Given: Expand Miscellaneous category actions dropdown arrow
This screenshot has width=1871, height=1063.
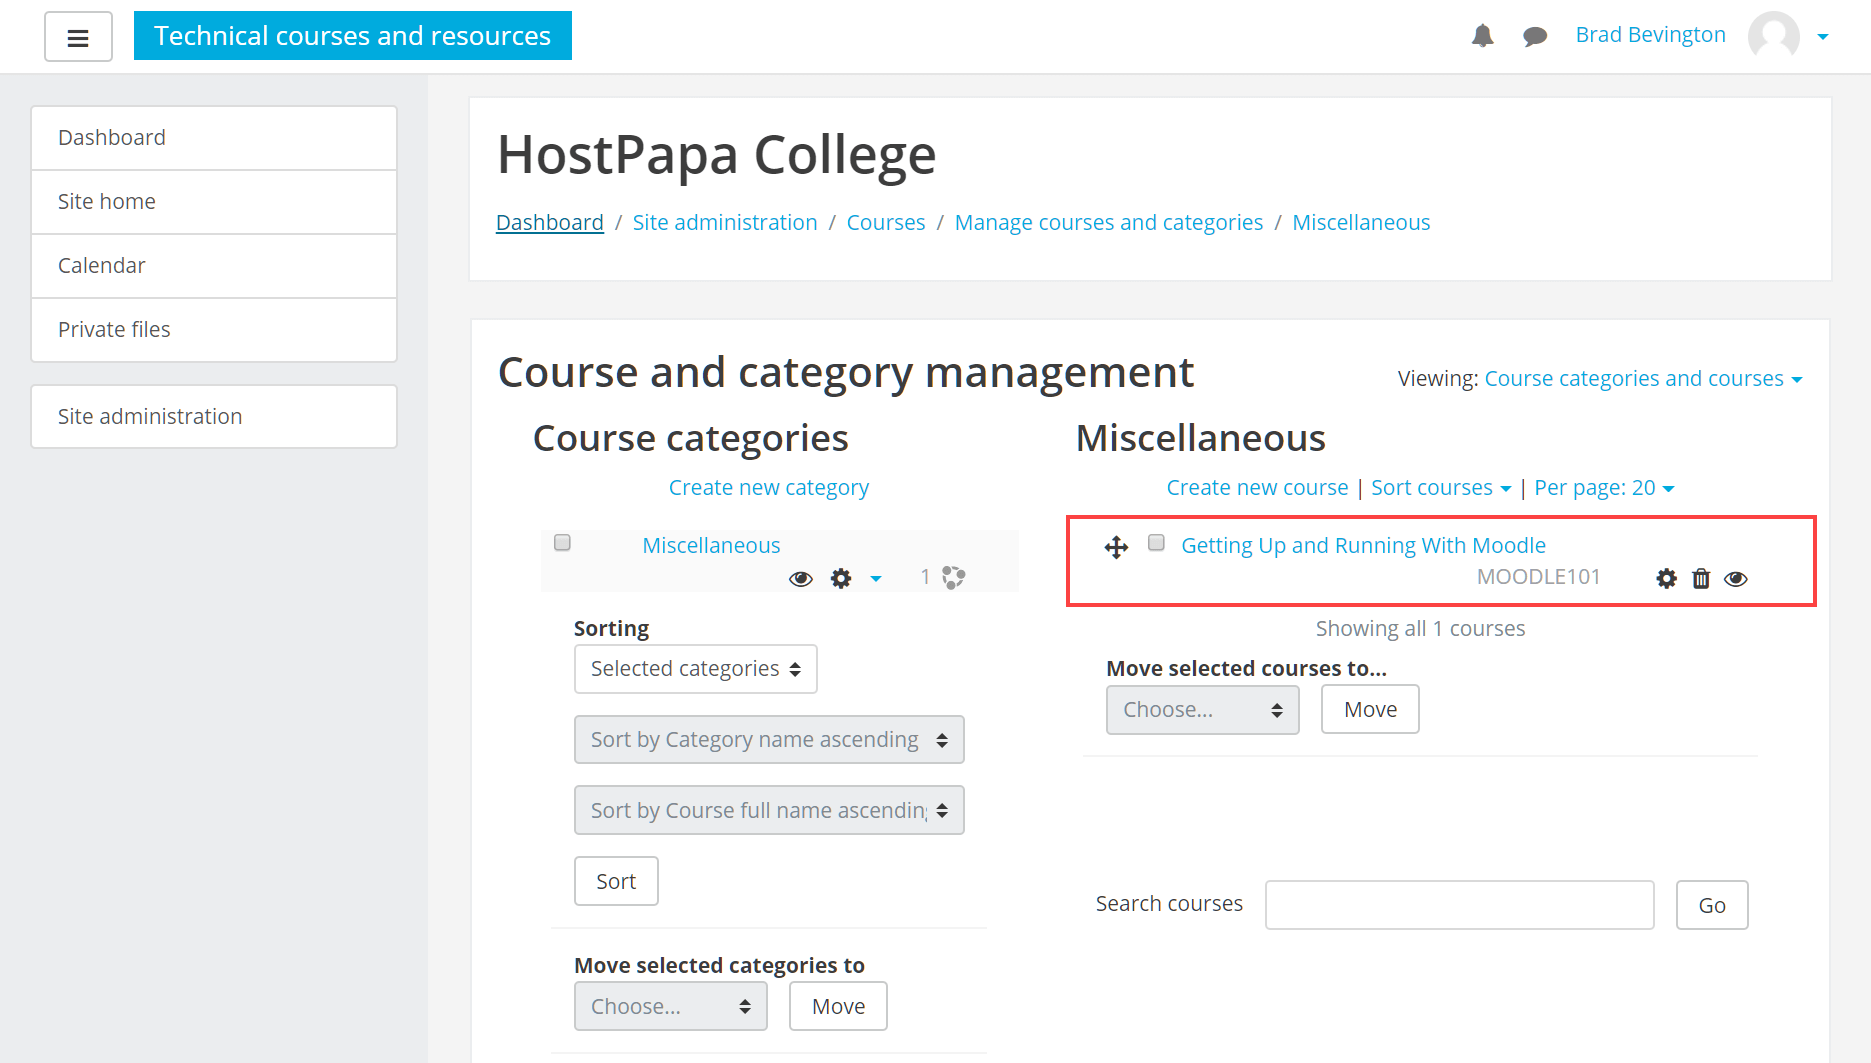Looking at the screenshot, I should [876, 579].
